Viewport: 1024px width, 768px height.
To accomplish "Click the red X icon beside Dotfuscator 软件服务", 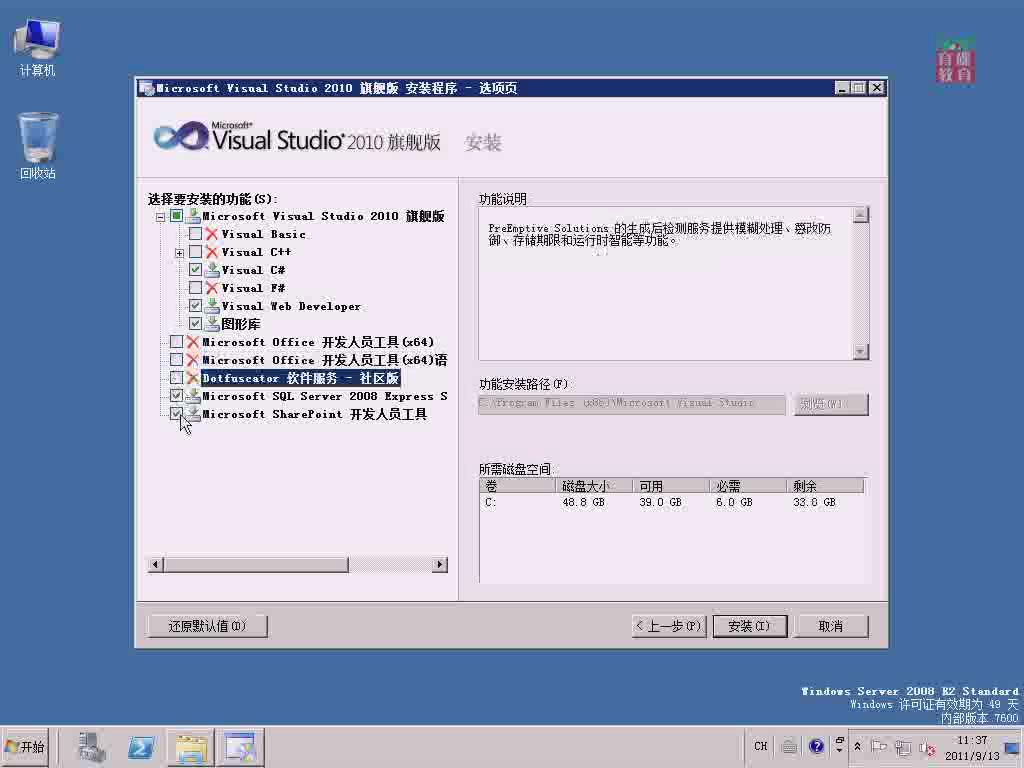I will point(192,378).
